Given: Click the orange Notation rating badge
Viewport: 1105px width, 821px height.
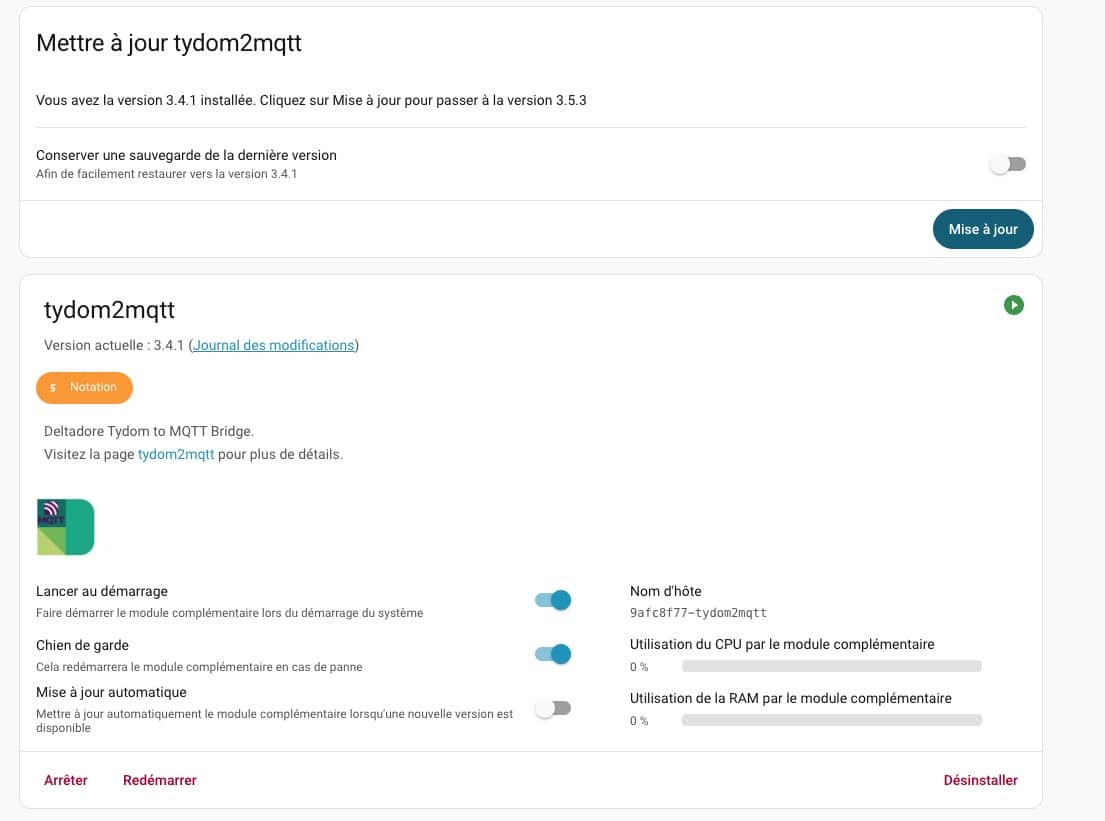Looking at the screenshot, I should 84,388.
